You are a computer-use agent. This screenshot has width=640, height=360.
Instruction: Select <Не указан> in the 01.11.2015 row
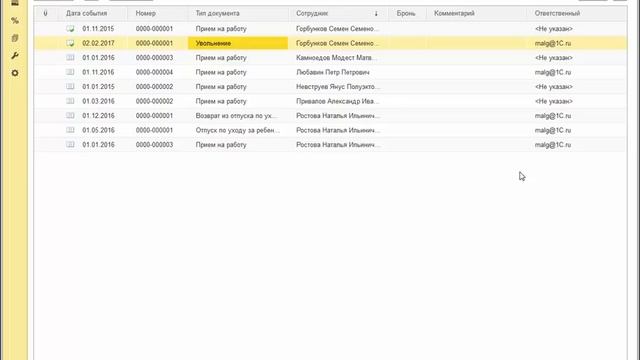(553, 29)
